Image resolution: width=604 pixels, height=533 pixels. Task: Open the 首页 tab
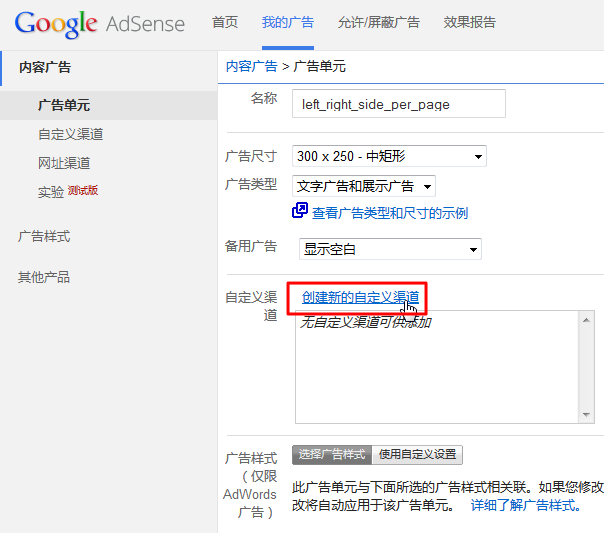(x=225, y=22)
